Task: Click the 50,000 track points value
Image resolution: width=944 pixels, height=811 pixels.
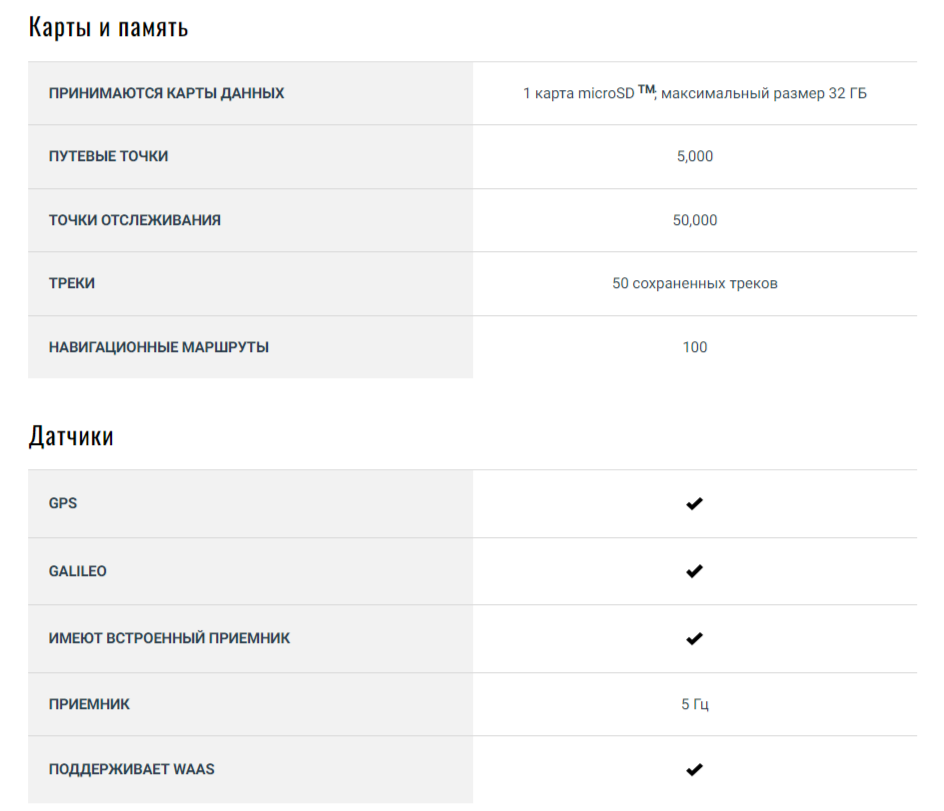Action: point(694,220)
